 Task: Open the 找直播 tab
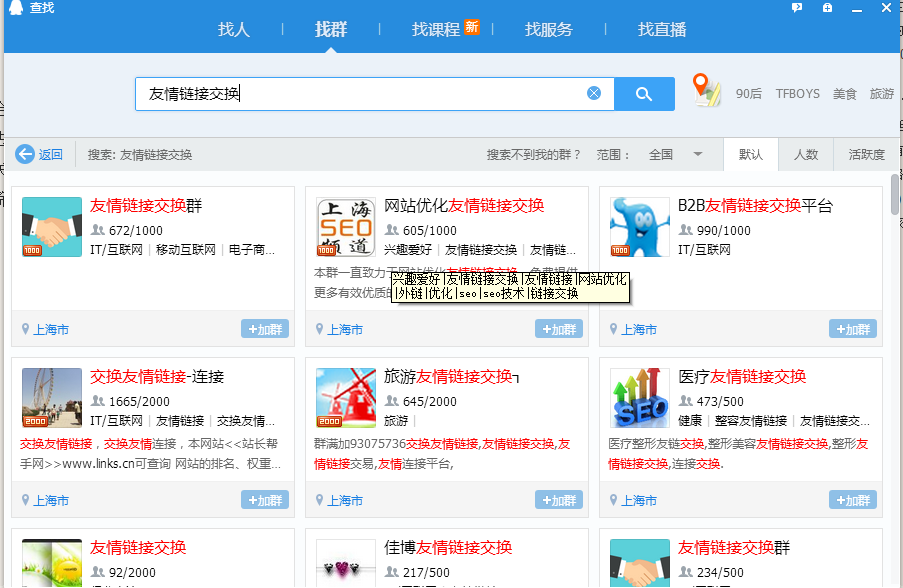pos(662,29)
